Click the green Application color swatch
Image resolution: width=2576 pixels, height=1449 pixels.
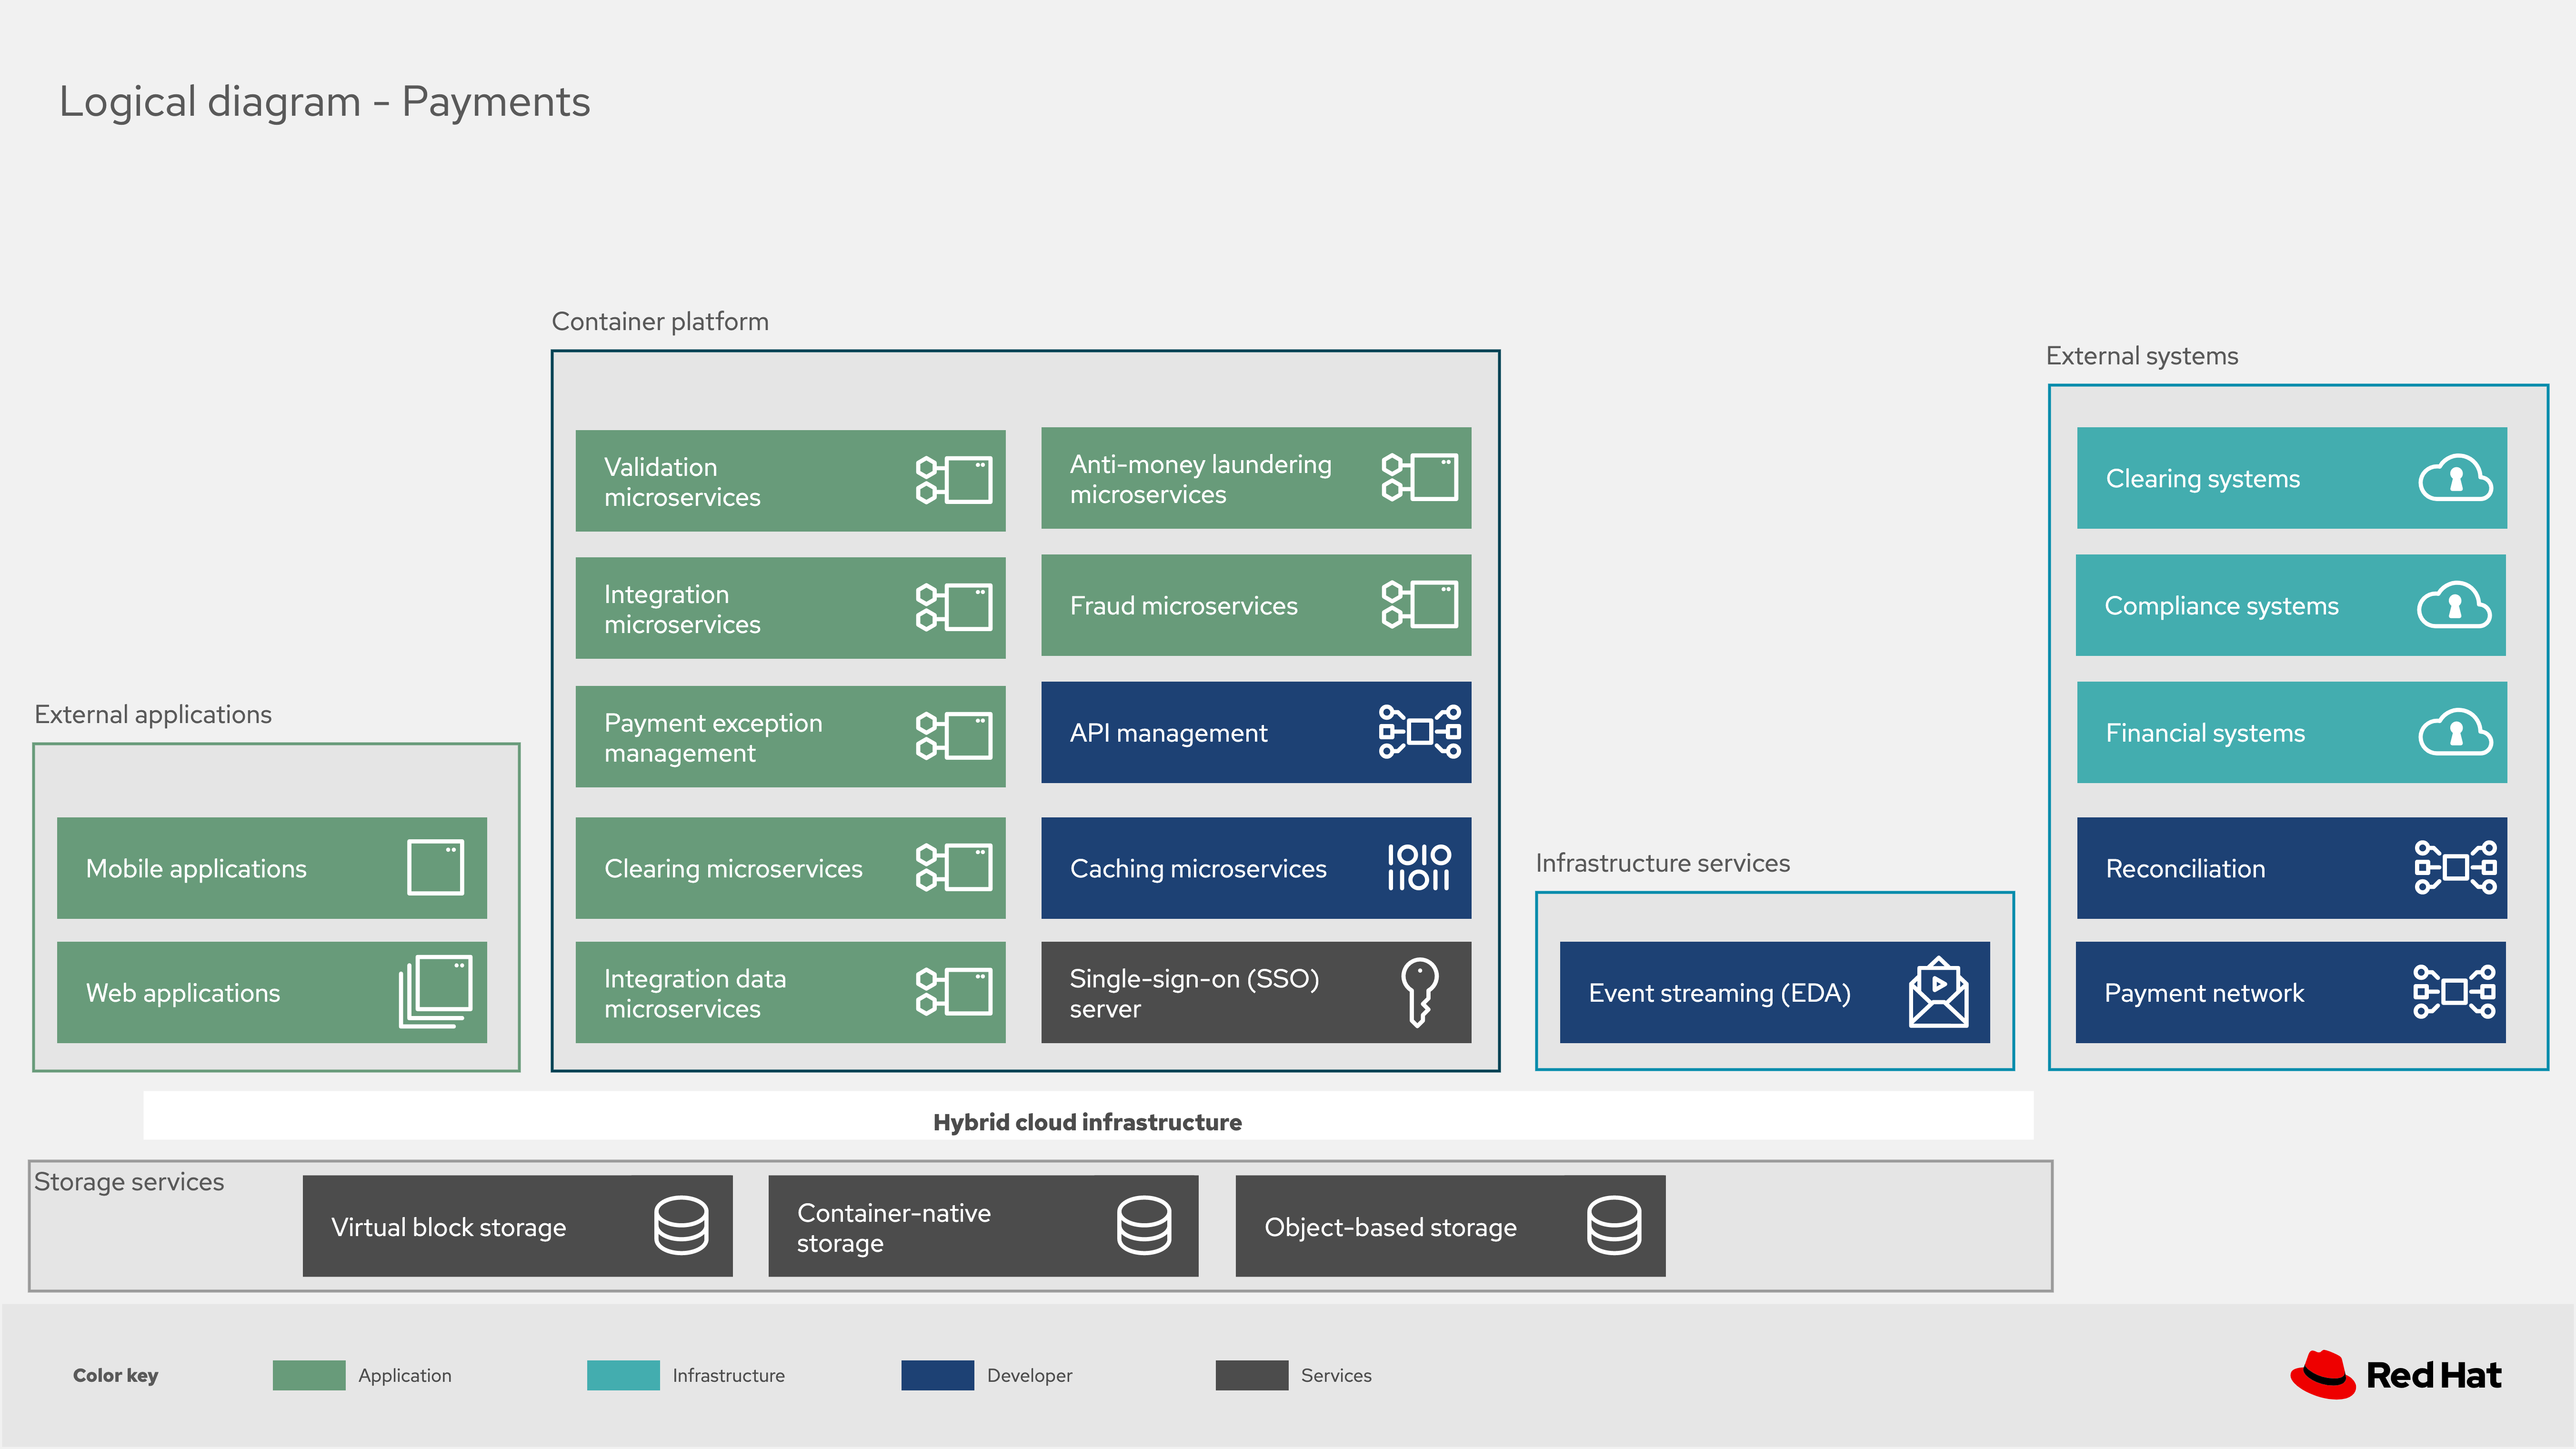(309, 1375)
